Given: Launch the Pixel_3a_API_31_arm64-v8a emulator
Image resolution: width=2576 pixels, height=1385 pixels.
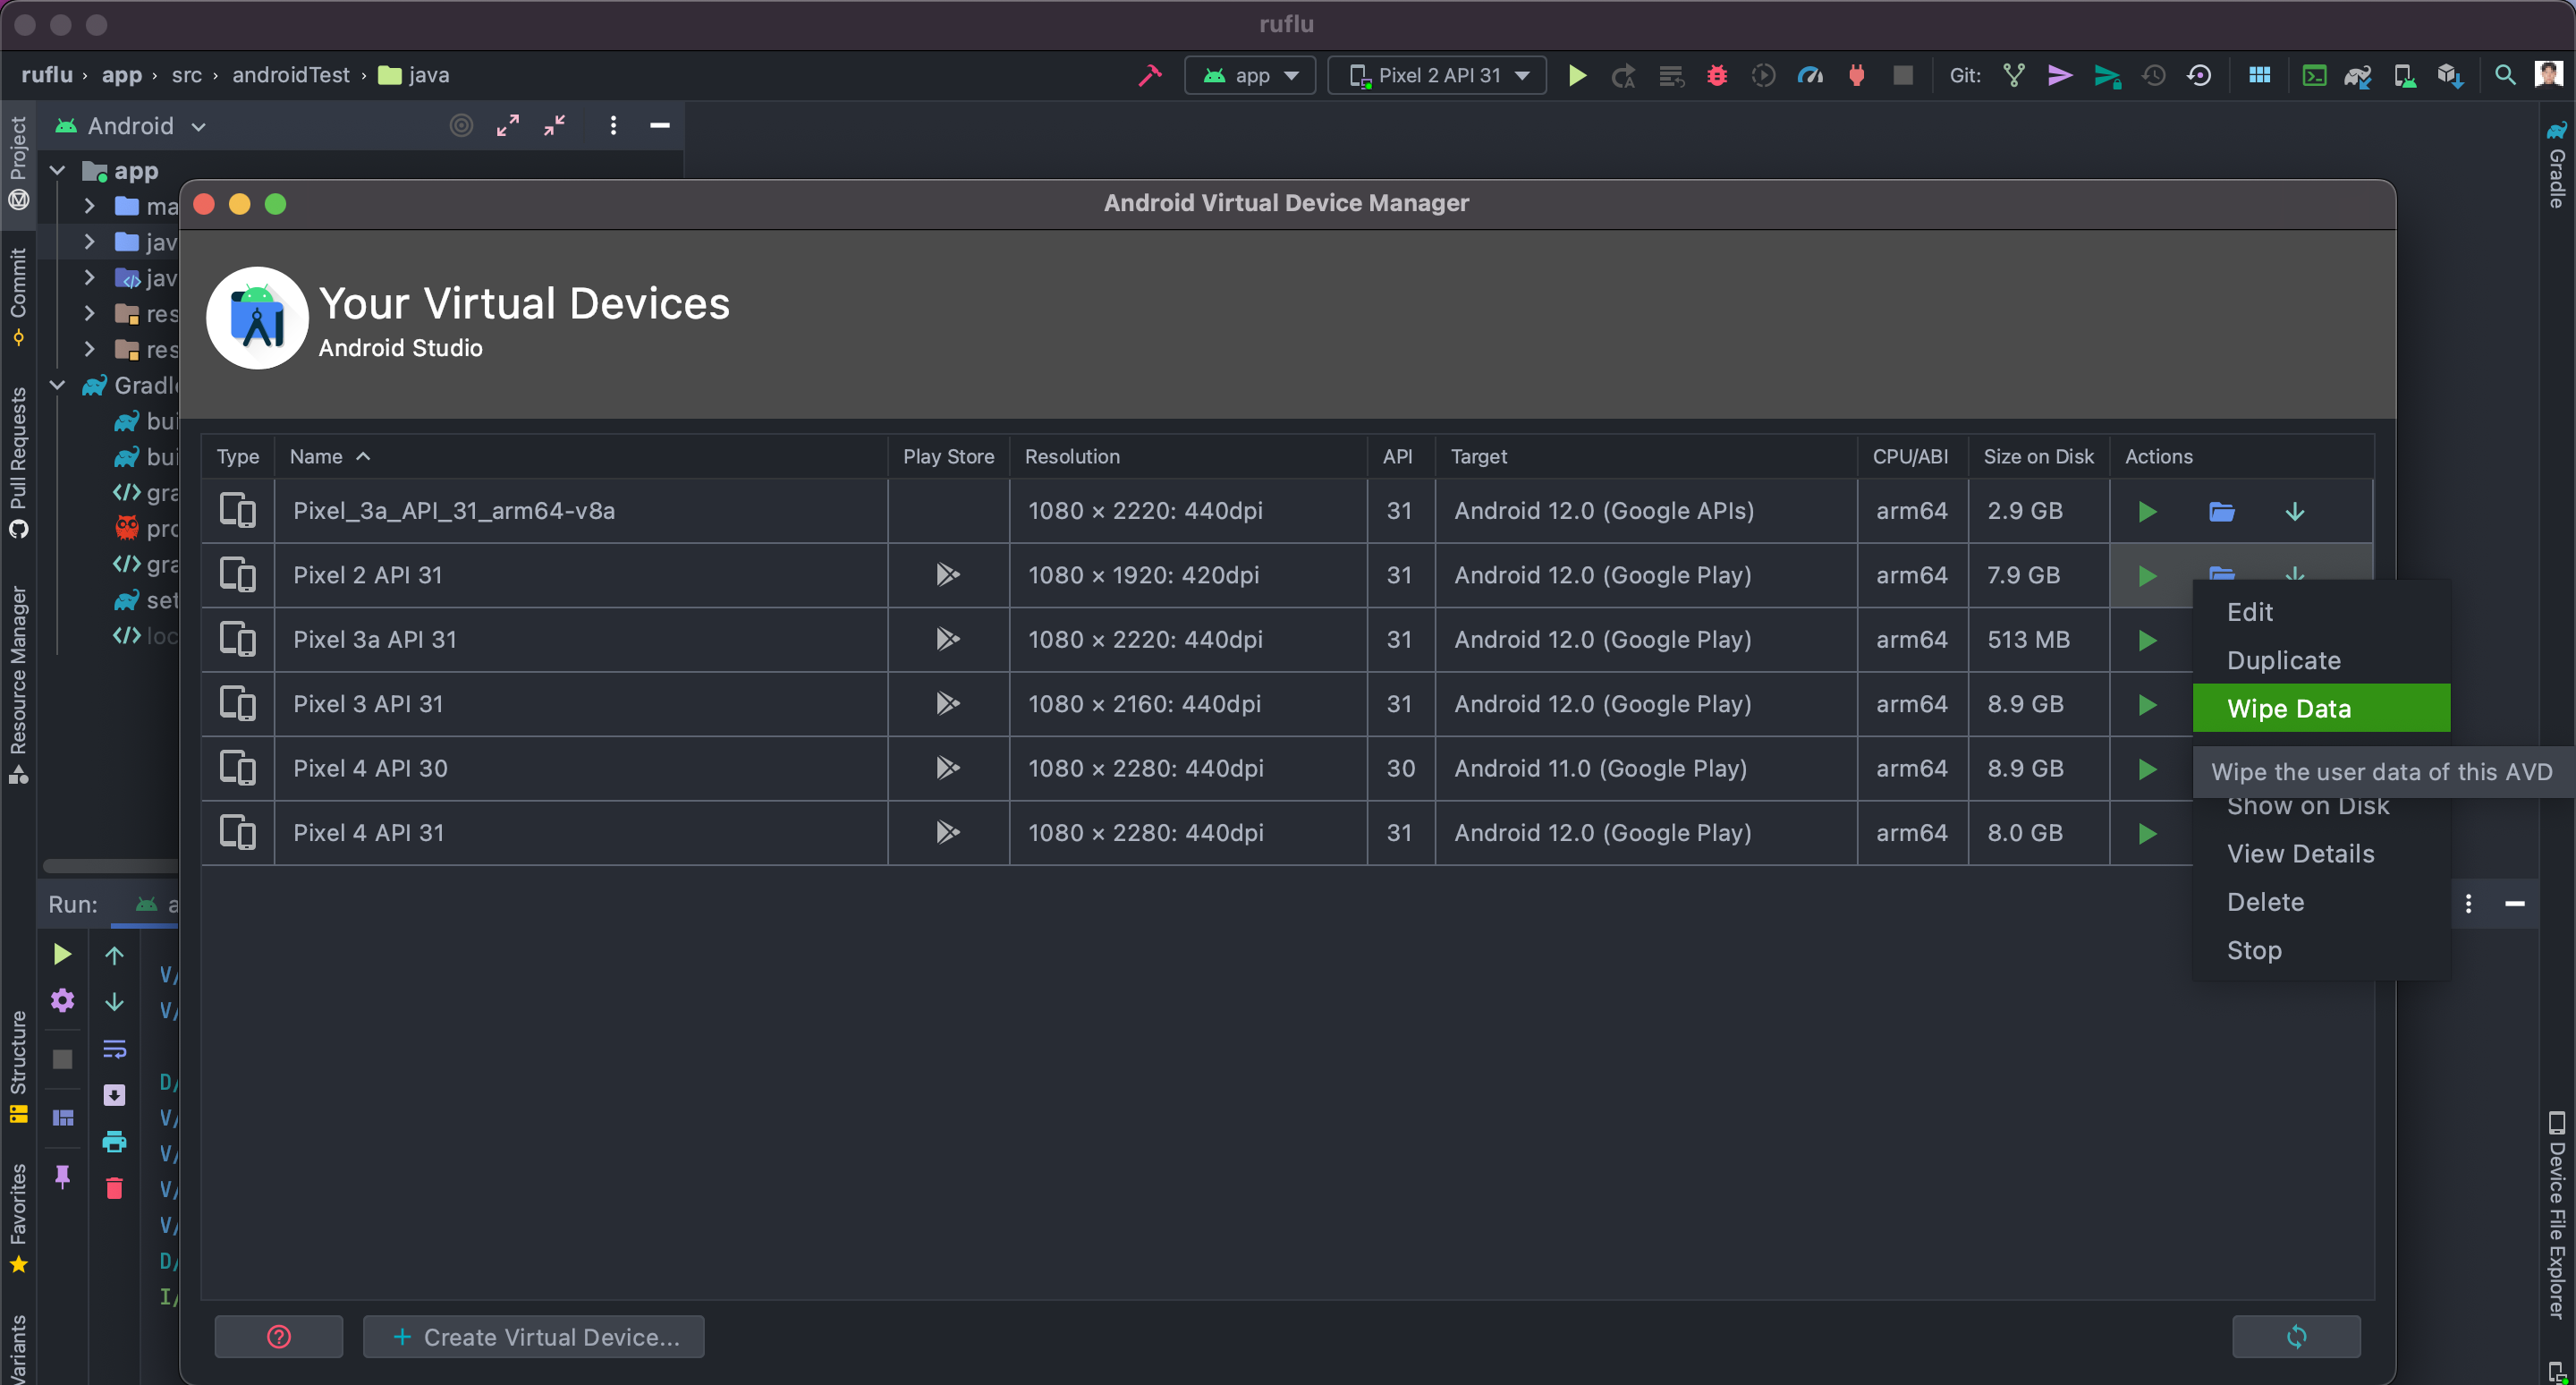Looking at the screenshot, I should click(x=2146, y=511).
